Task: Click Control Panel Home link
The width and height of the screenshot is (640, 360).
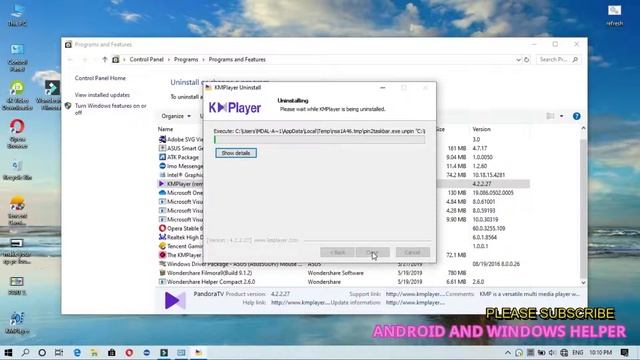Action: [x=100, y=78]
